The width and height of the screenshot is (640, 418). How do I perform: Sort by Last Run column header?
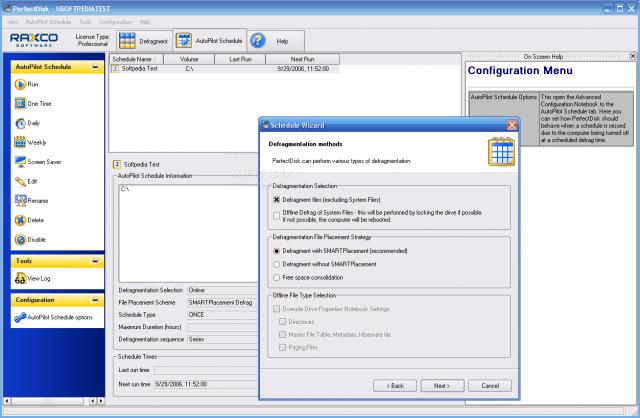(x=240, y=59)
